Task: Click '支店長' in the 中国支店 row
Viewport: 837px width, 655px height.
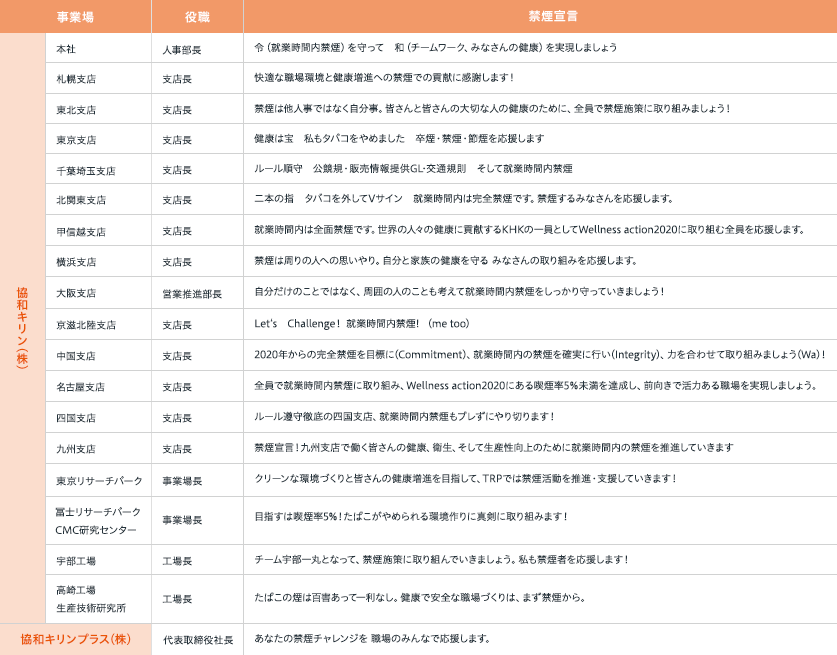Action: pos(177,356)
